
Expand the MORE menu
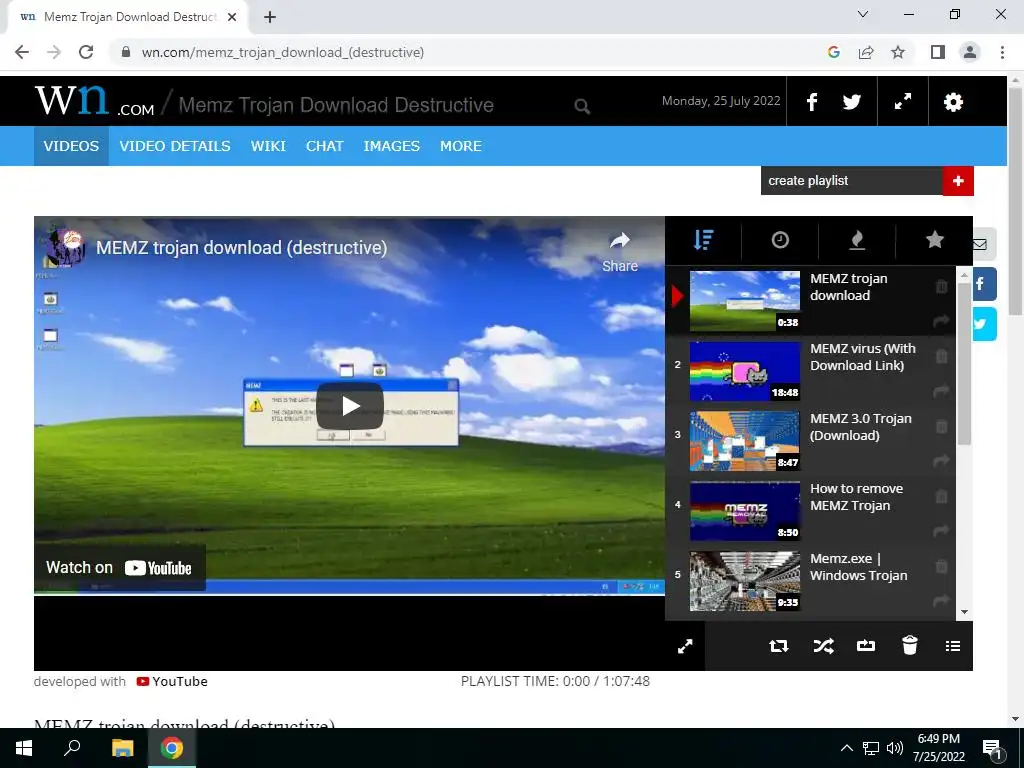click(461, 146)
